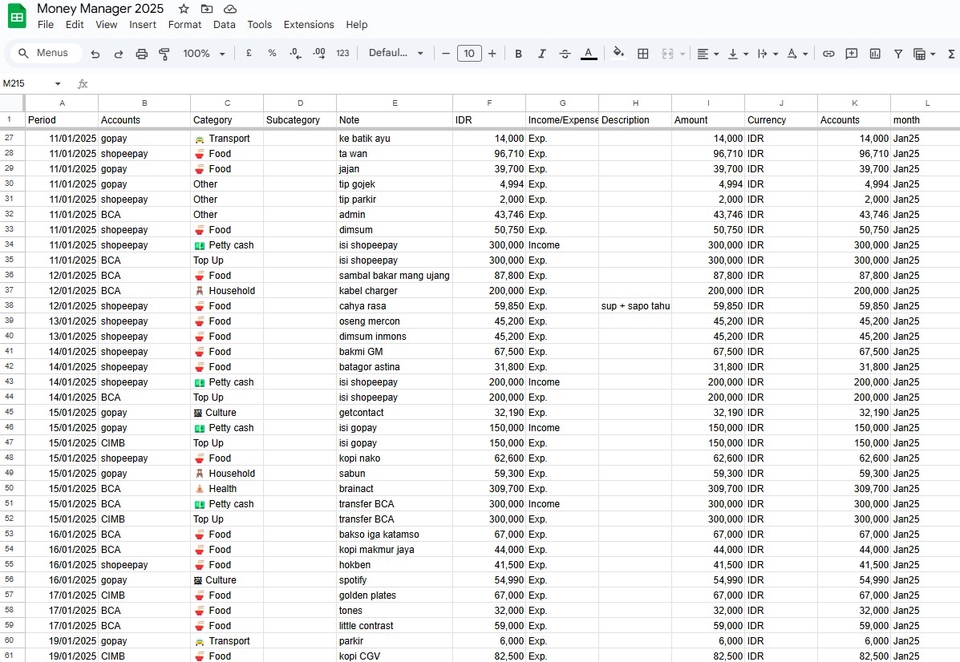Open the Format menu
The width and height of the screenshot is (960, 662).
click(x=184, y=24)
